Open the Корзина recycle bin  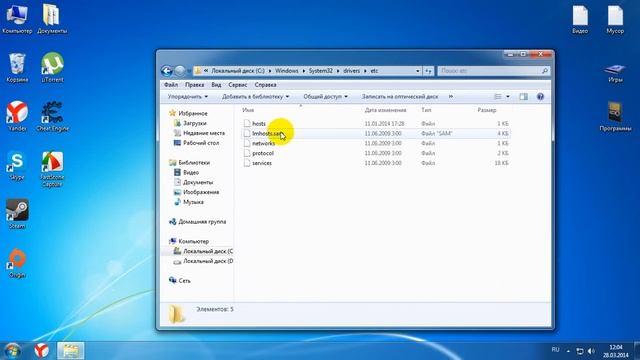tap(17, 68)
